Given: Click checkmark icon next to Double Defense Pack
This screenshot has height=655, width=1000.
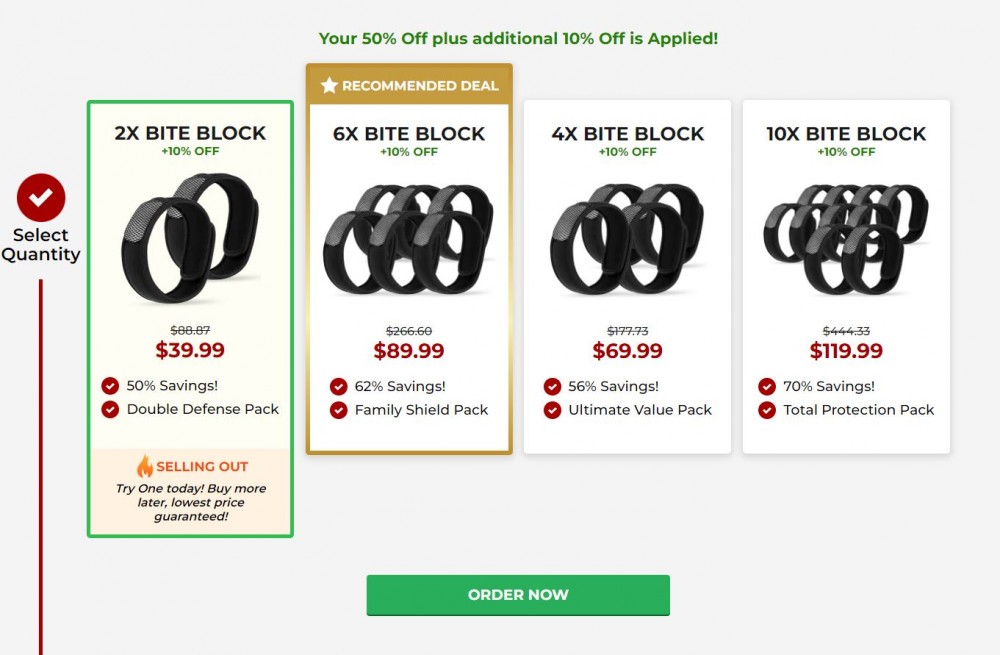Looking at the screenshot, I should click(110, 409).
